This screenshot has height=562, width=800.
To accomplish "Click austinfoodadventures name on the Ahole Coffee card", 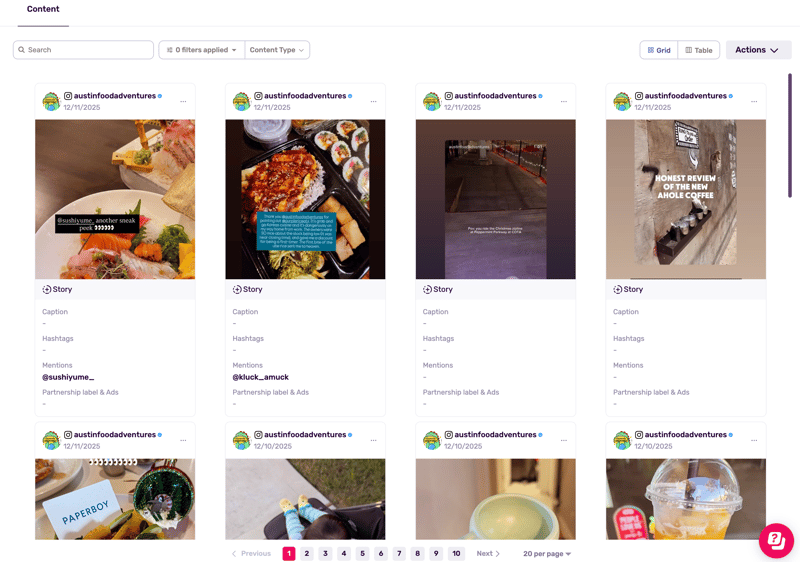I will point(686,96).
